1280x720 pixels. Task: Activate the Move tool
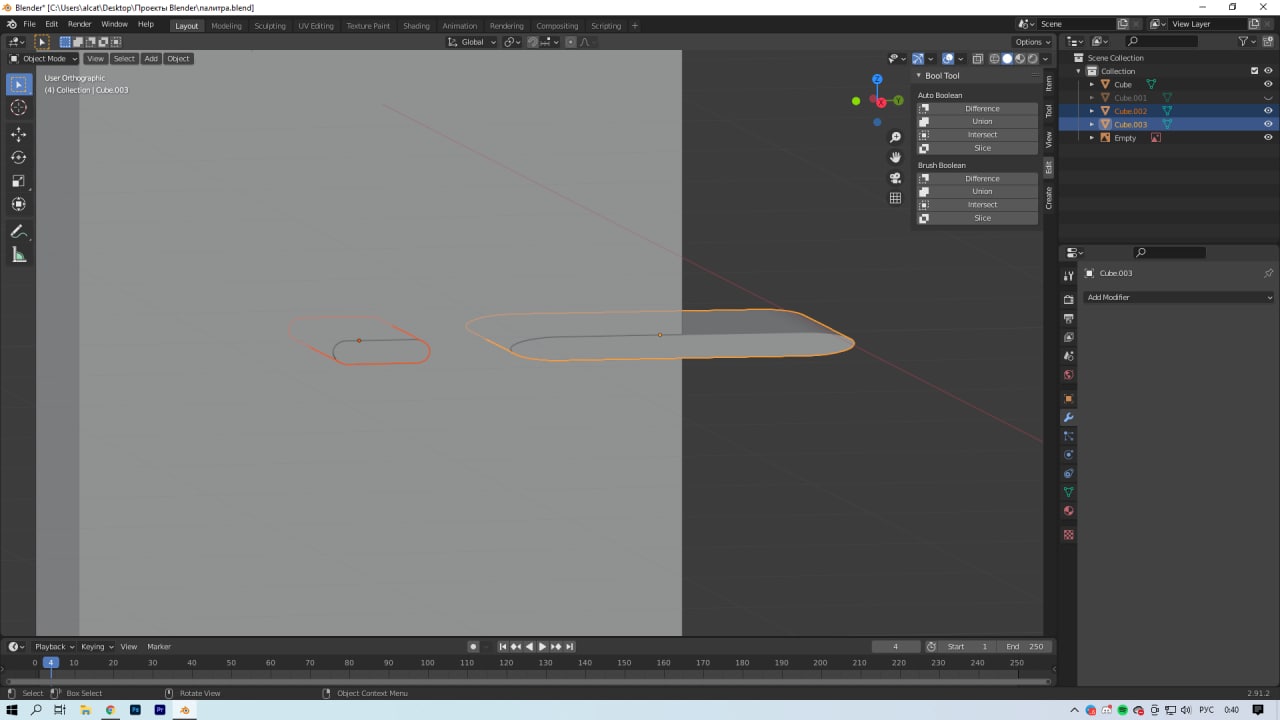tap(19, 134)
